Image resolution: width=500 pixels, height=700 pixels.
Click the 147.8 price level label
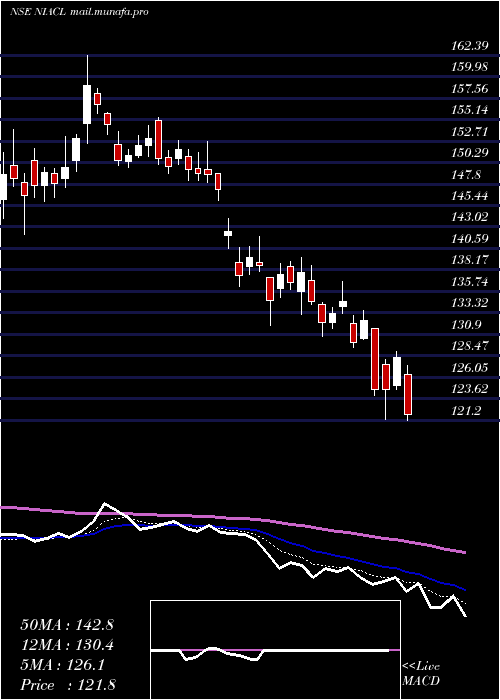(x=467, y=175)
